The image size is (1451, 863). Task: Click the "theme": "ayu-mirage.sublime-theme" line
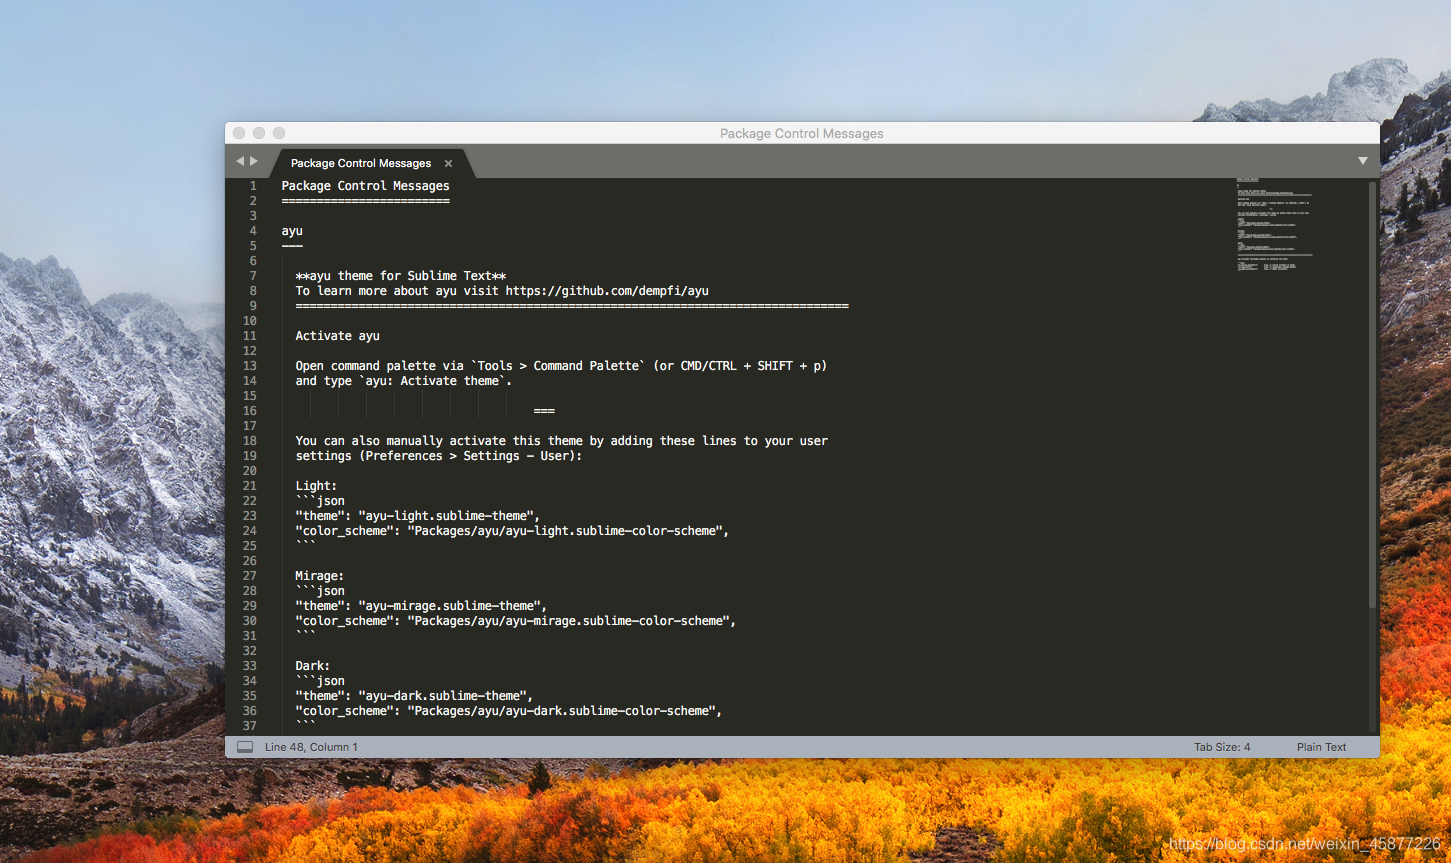pos(421,606)
